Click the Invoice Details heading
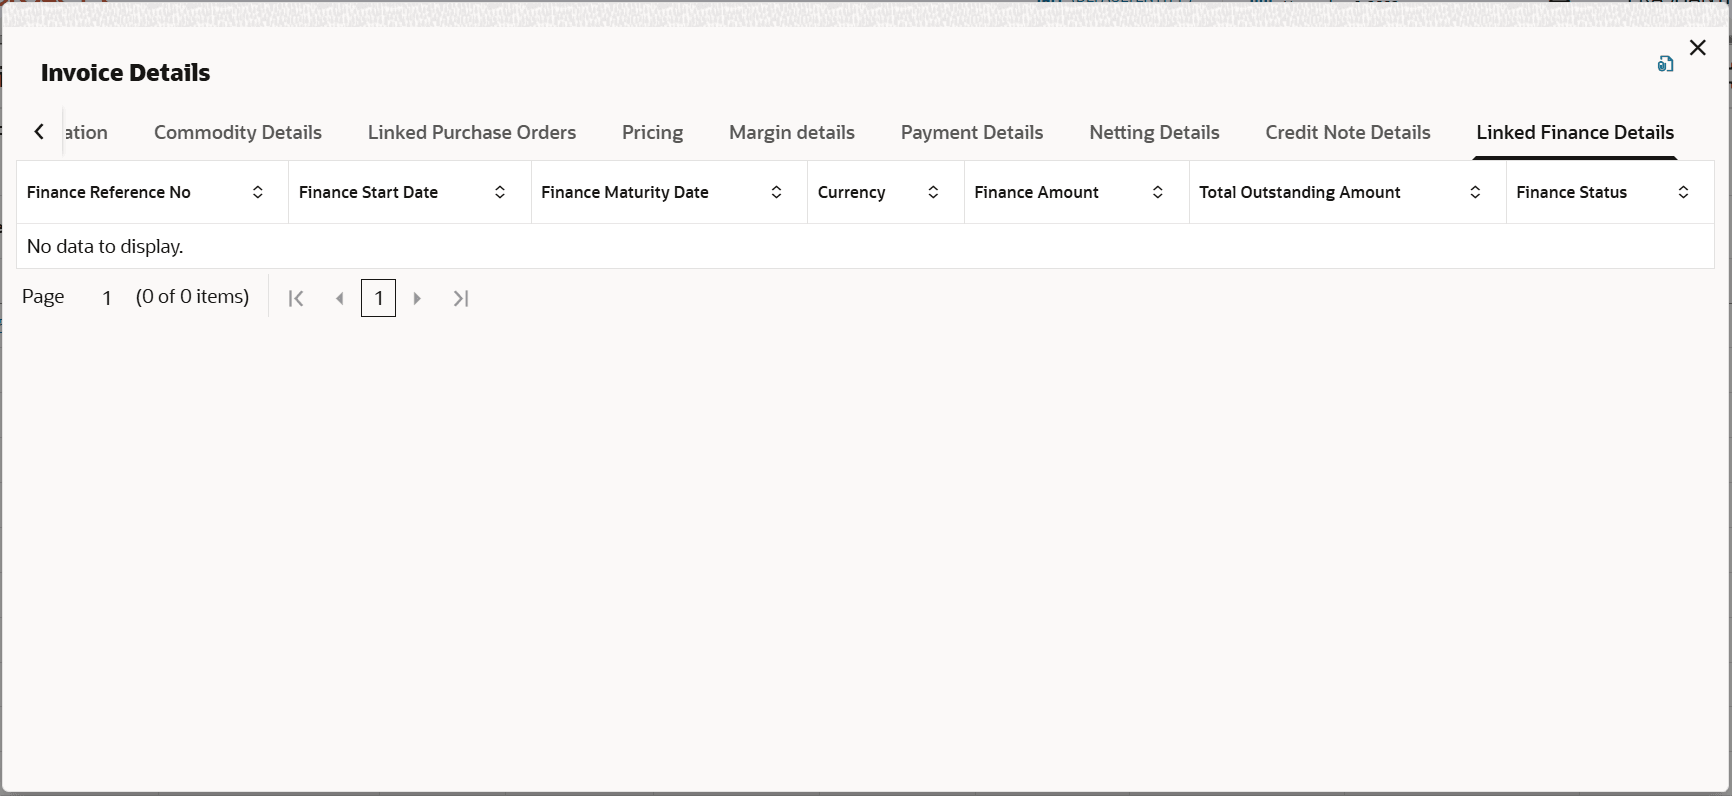 pyautogui.click(x=126, y=73)
